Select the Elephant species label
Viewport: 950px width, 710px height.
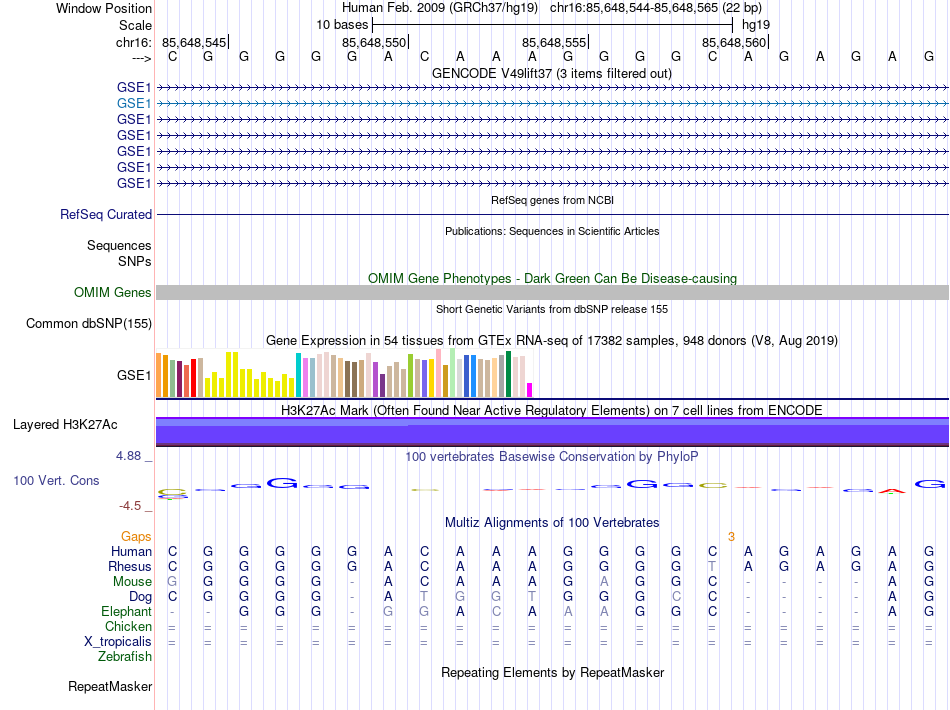126,612
